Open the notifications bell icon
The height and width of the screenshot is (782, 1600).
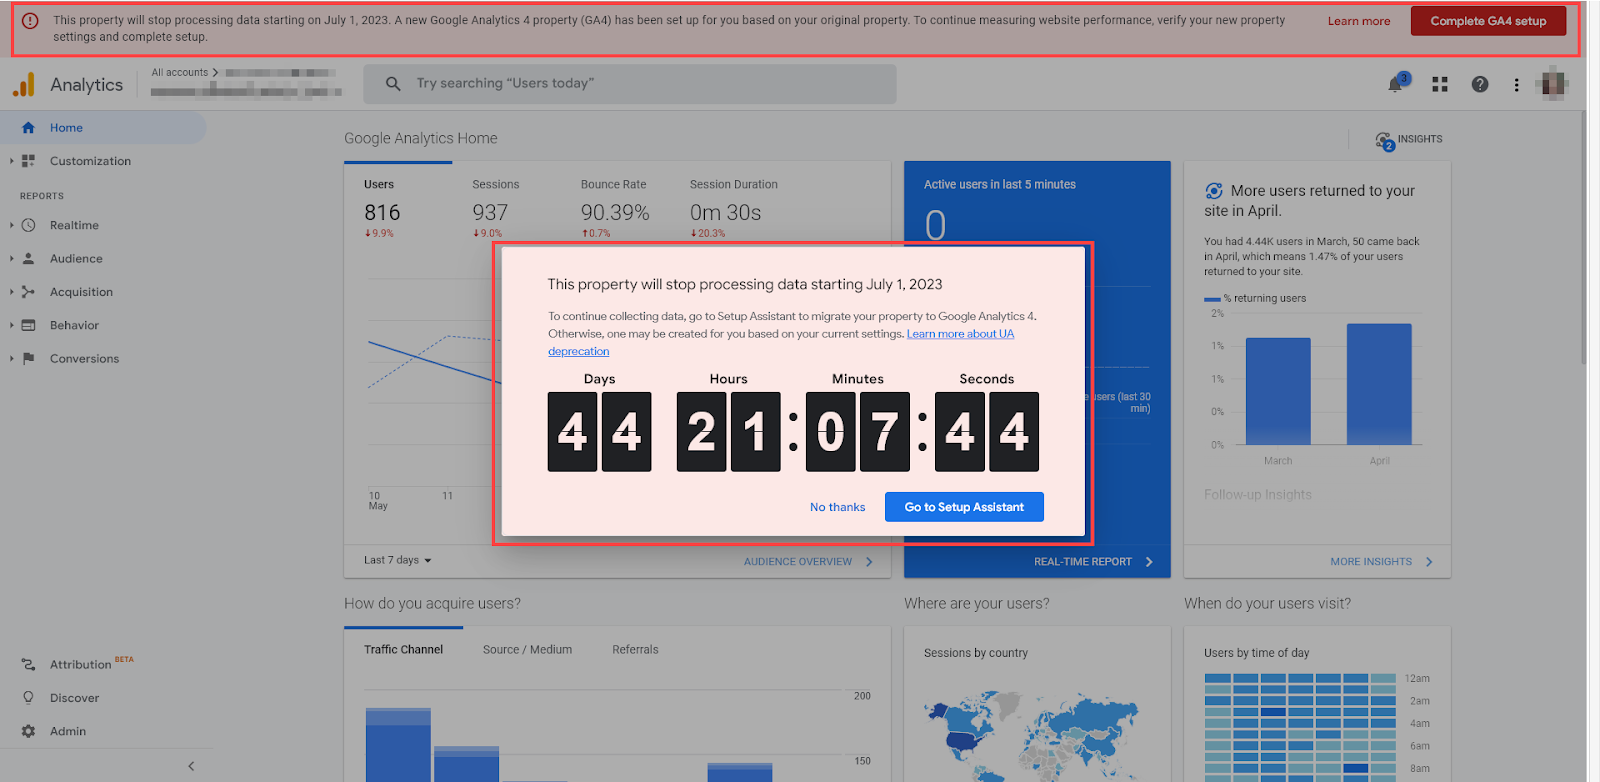[x=1396, y=84]
